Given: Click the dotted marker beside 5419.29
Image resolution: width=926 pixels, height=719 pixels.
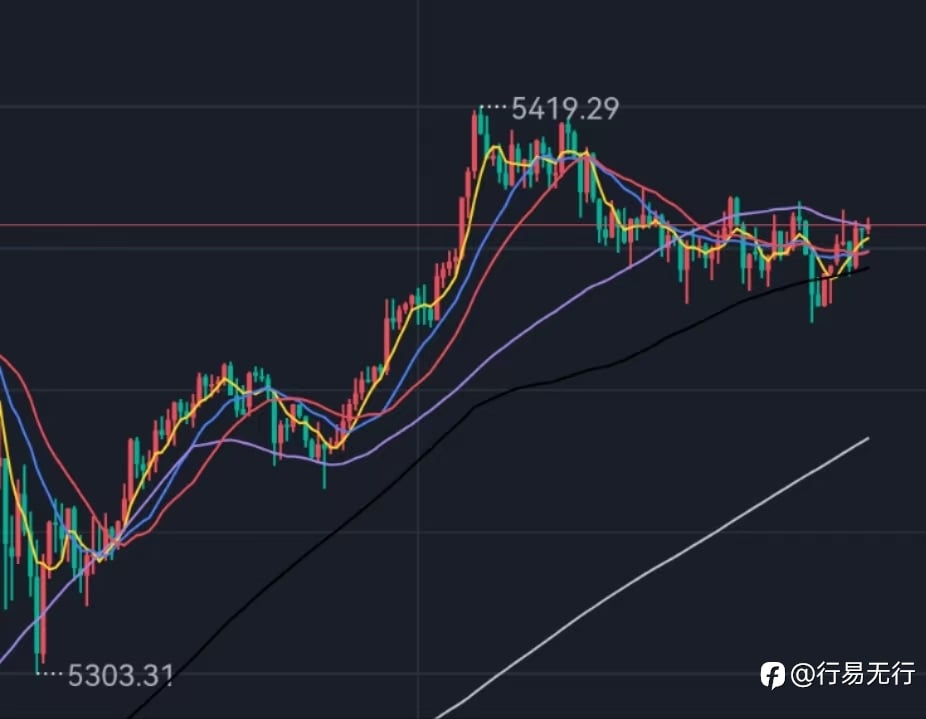Looking at the screenshot, I should (492, 106).
